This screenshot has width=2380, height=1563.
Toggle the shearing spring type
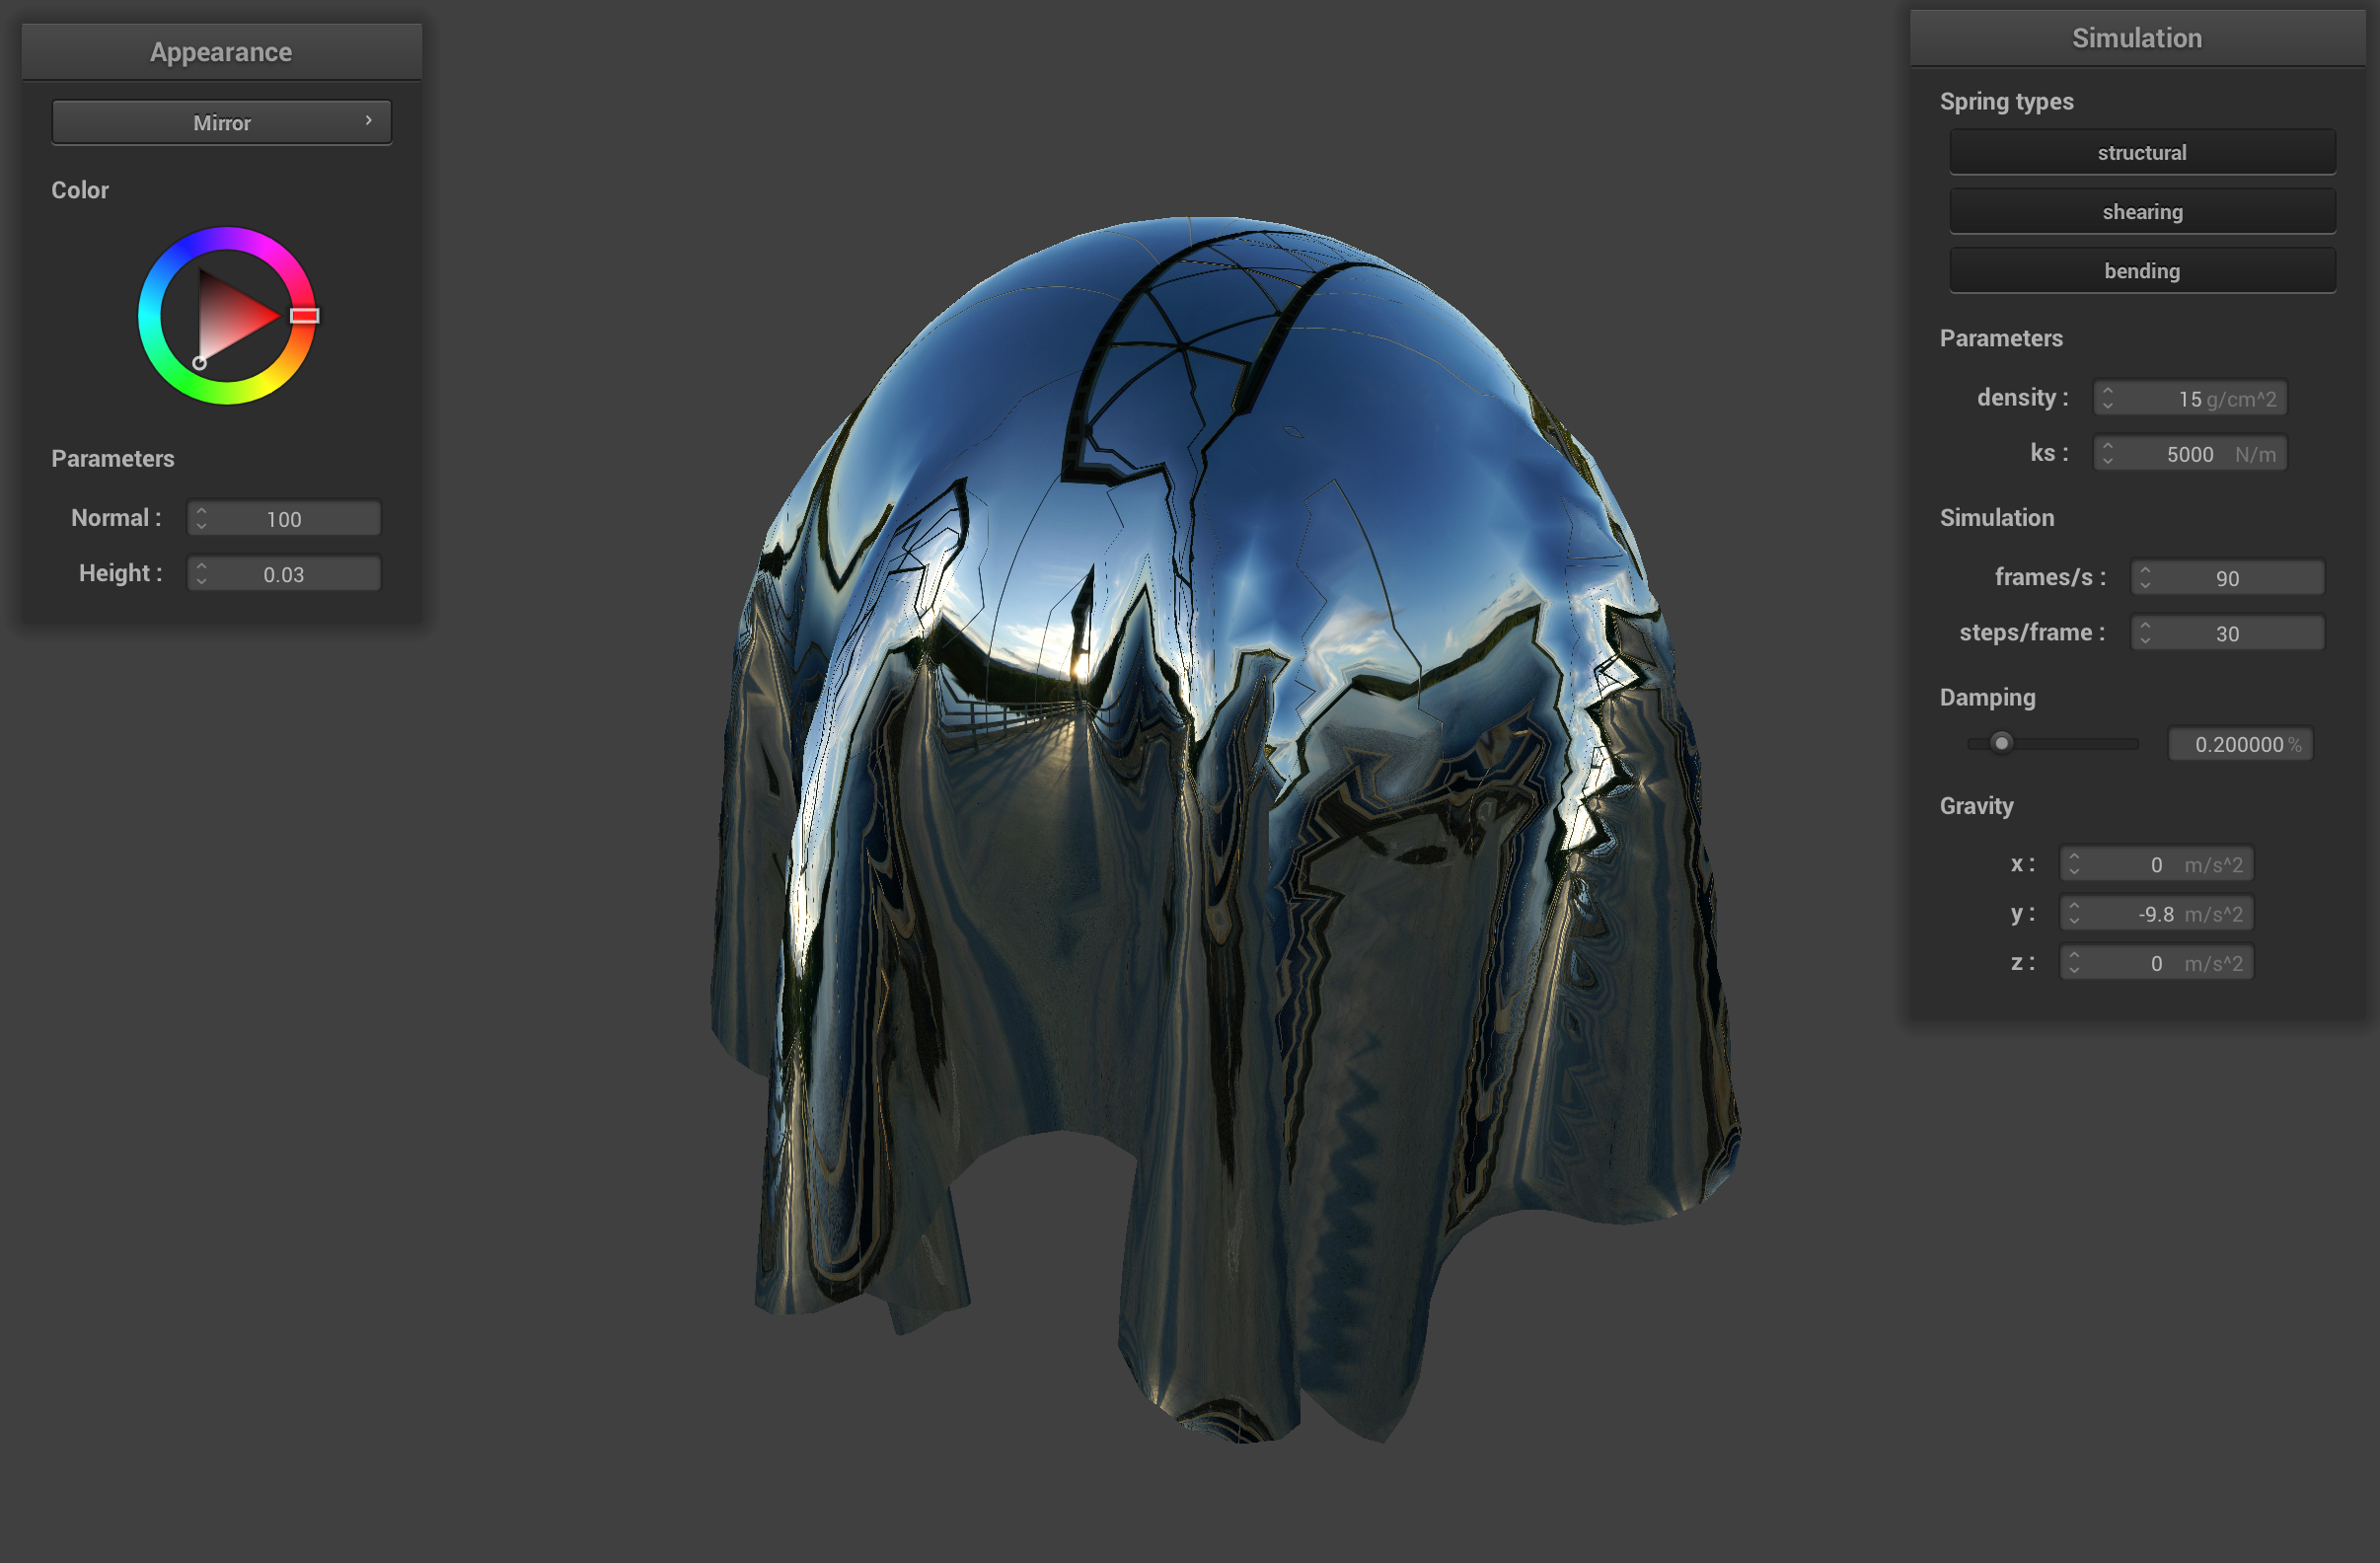(x=2141, y=211)
